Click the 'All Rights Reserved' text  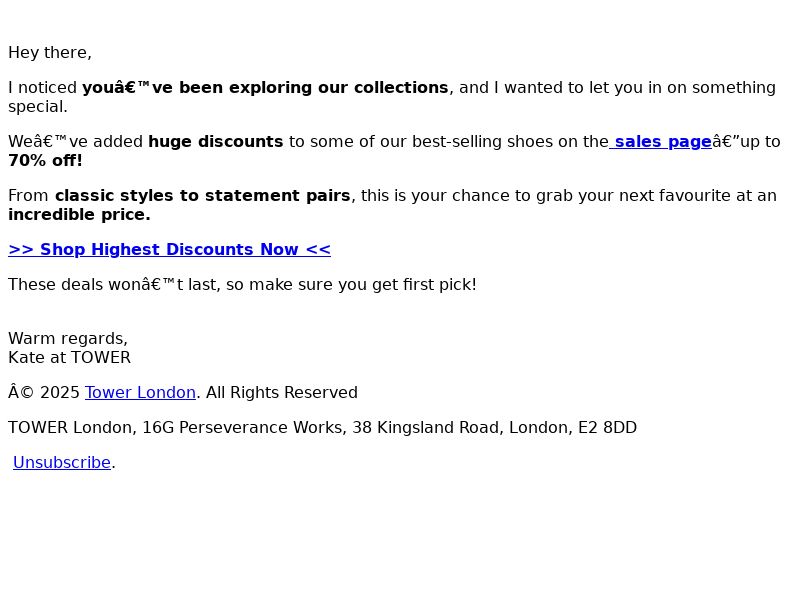(282, 392)
